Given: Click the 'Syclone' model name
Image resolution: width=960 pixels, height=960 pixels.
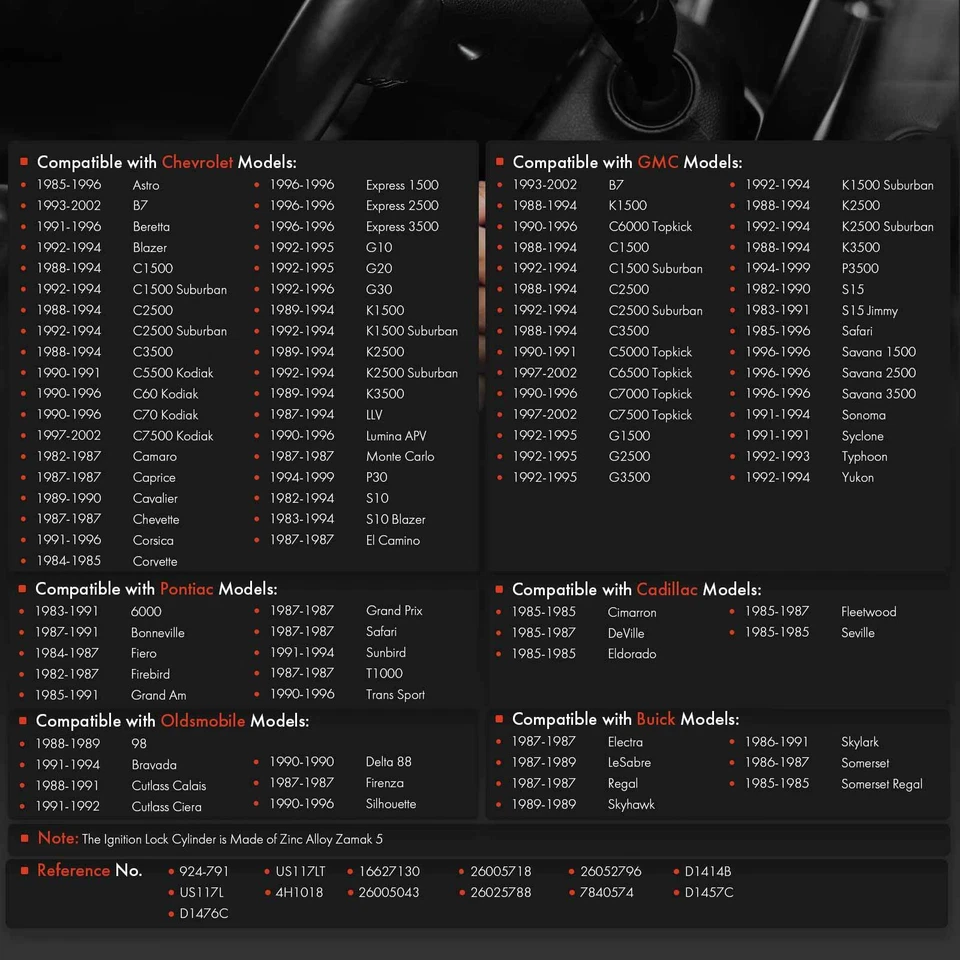Looking at the screenshot, I should (x=862, y=436).
